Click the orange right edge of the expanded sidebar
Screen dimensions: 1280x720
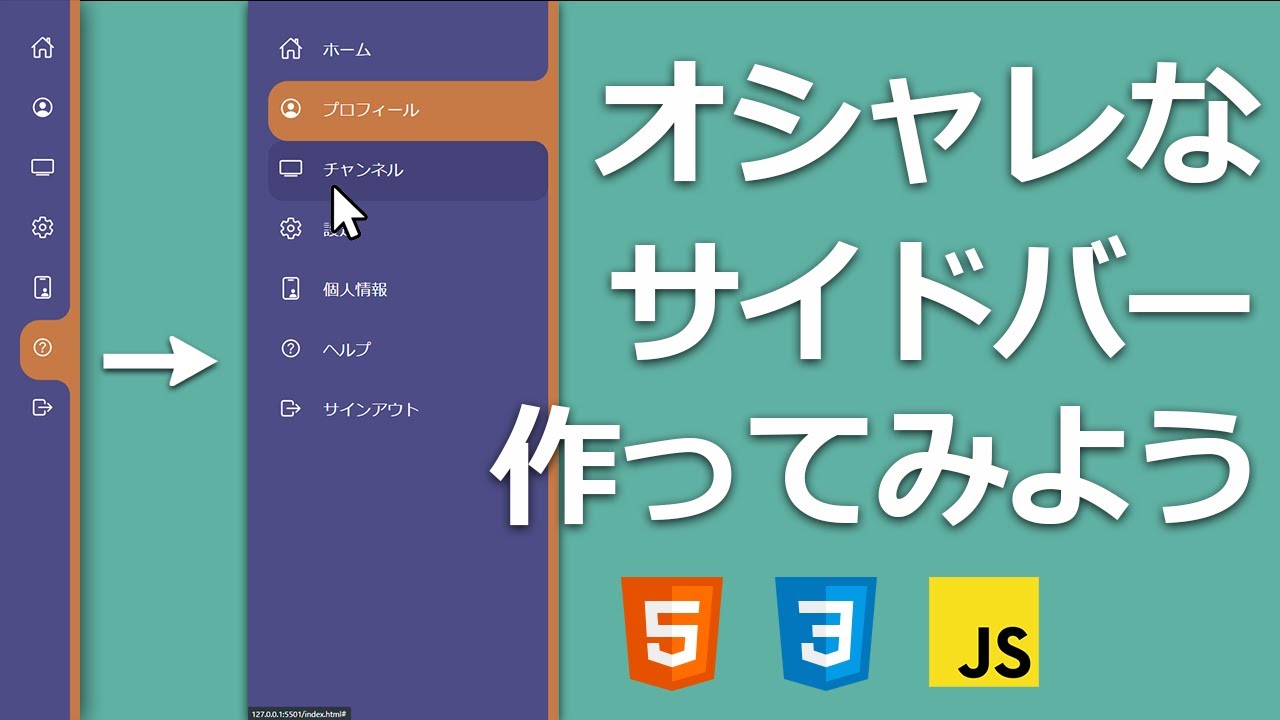coord(553,400)
